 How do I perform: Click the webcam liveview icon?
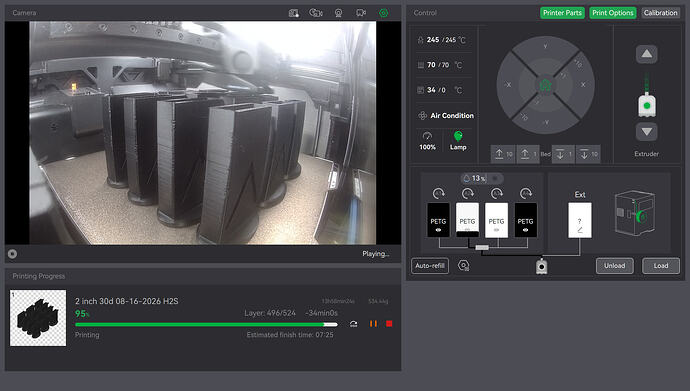[338, 13]
